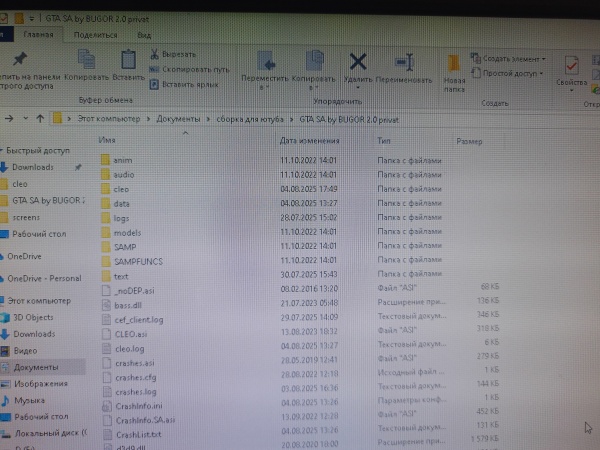This screenshot has width=600, height=450.
Task: Open cleo in quick access sidebar
Action: pos(20,184)
